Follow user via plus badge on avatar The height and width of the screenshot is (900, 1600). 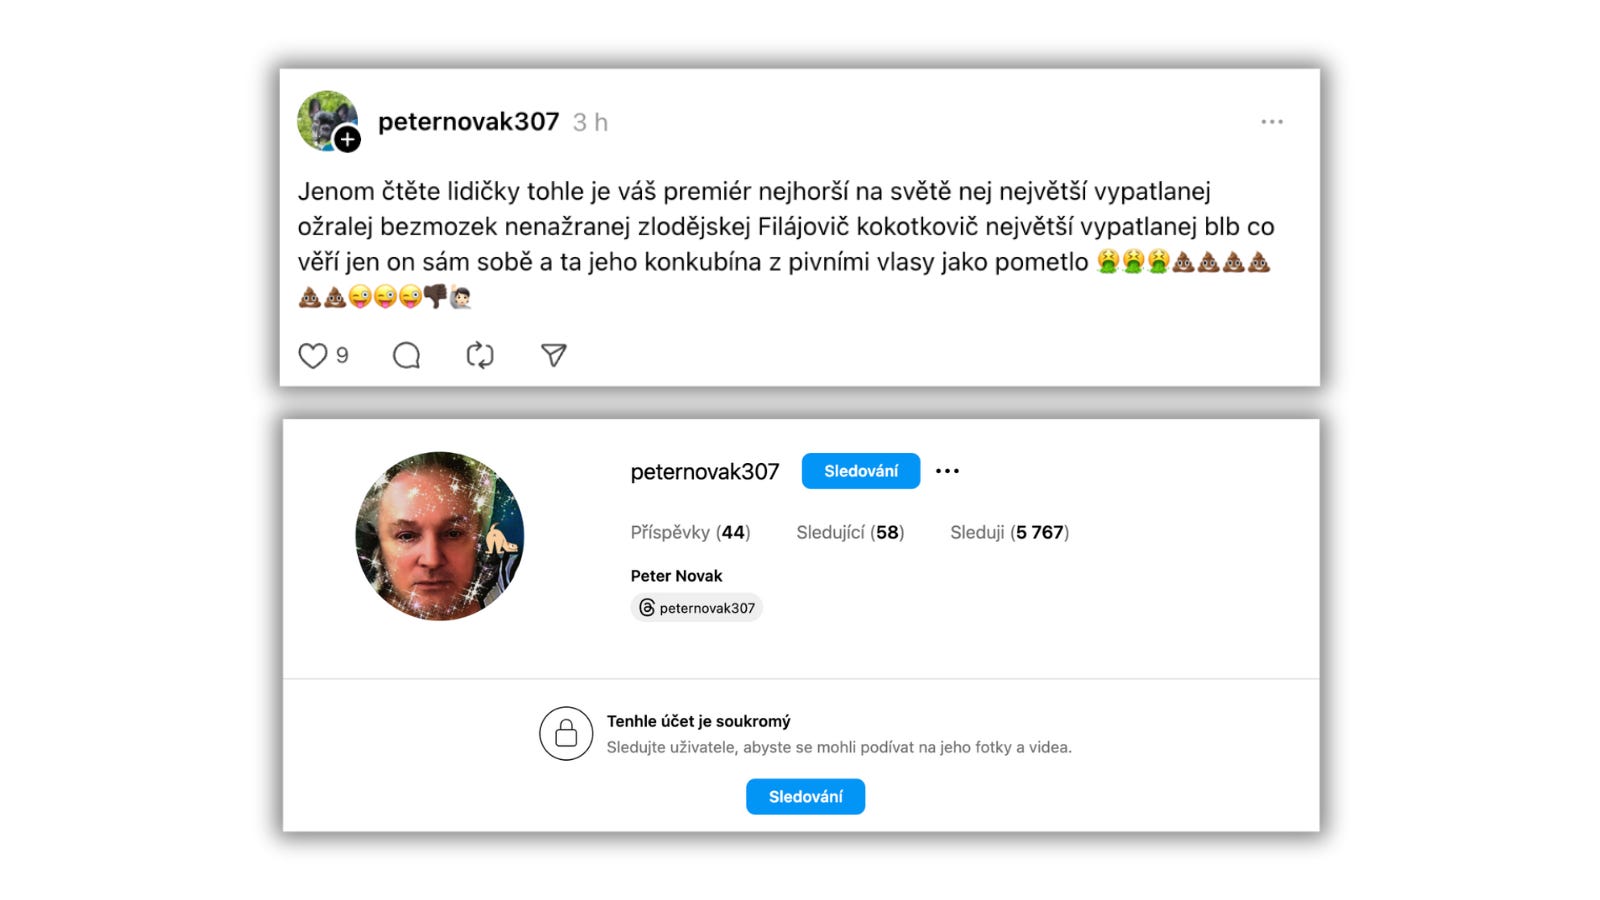tap(347, 139)
